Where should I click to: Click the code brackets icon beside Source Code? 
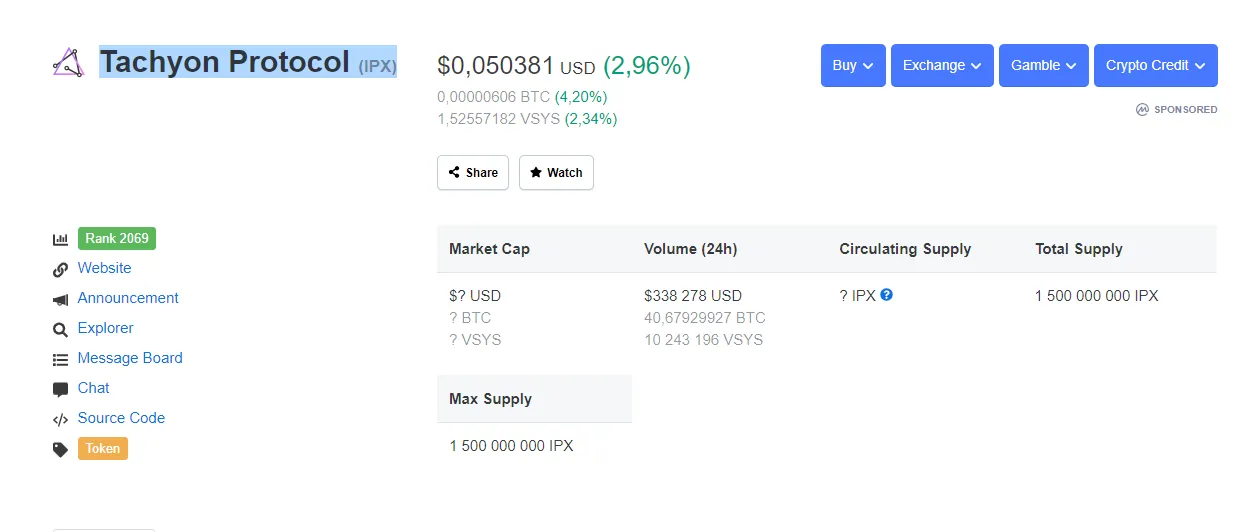[60, 419]
